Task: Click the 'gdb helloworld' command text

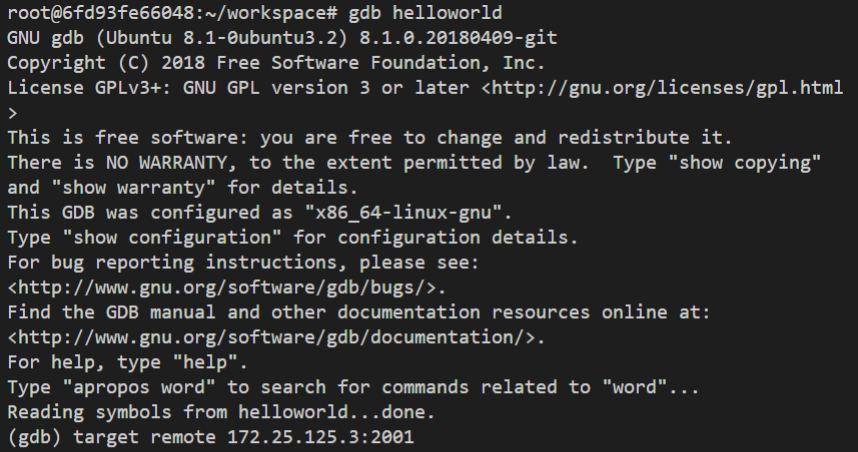Action: tap(425, 13)
